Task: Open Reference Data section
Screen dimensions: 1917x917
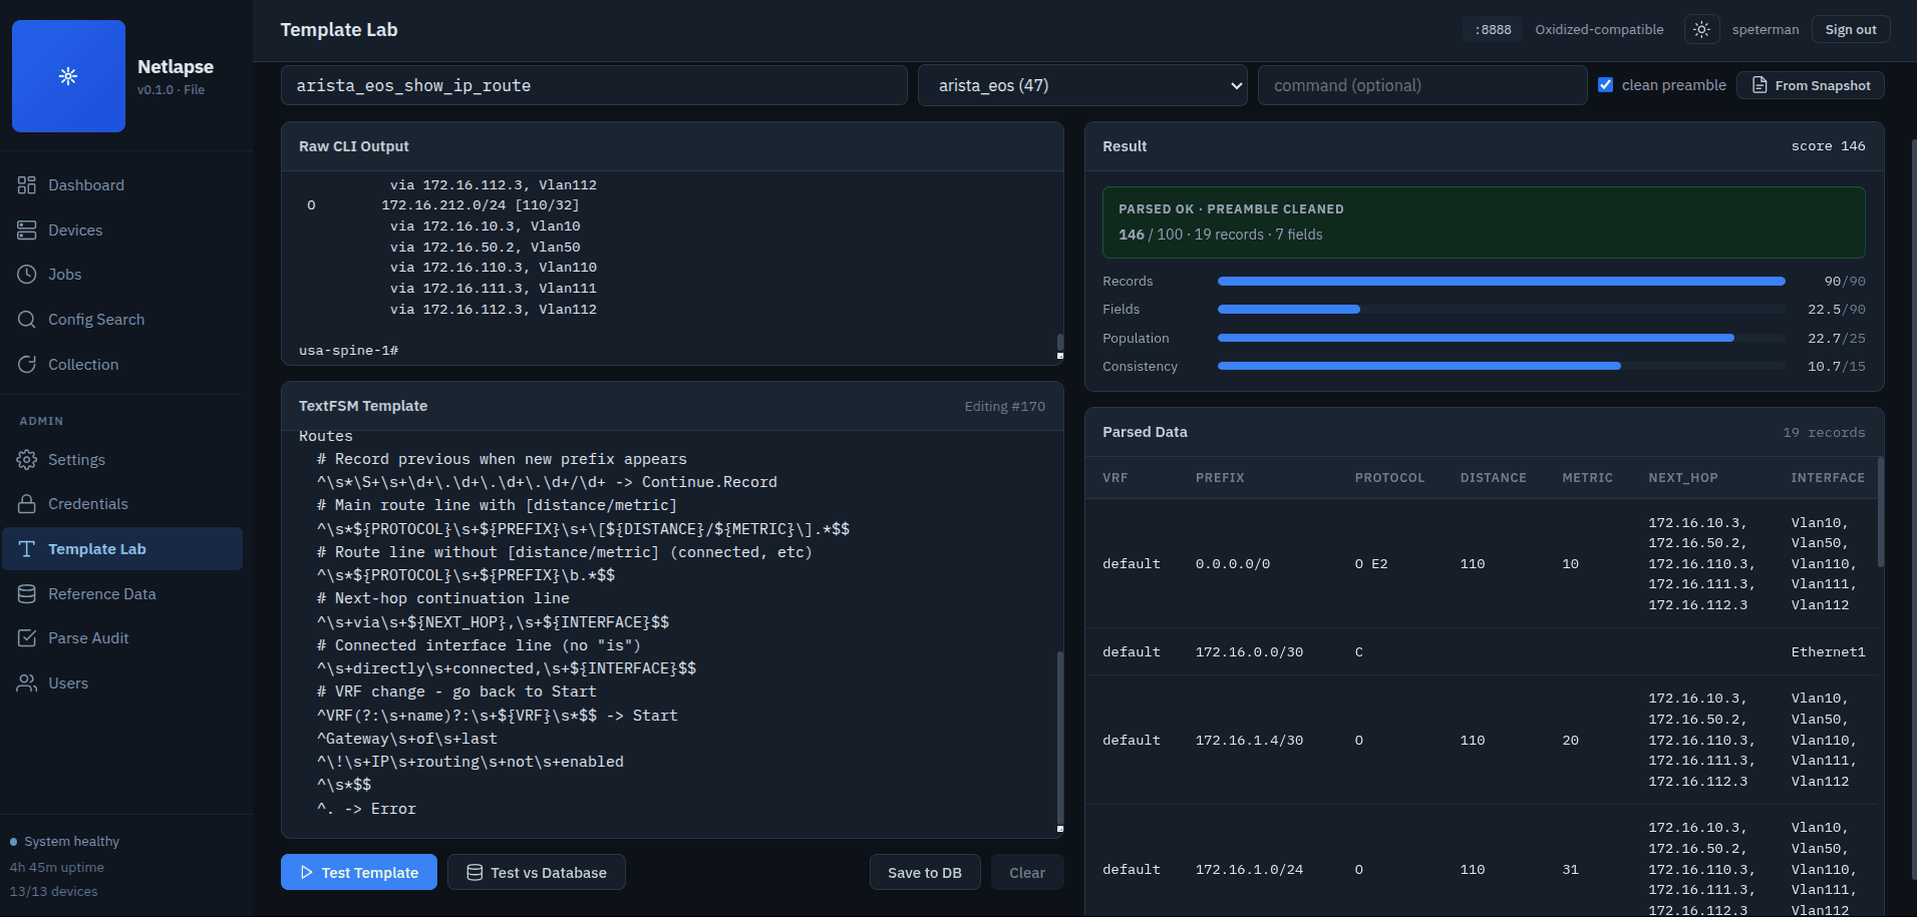Action: 122,594
